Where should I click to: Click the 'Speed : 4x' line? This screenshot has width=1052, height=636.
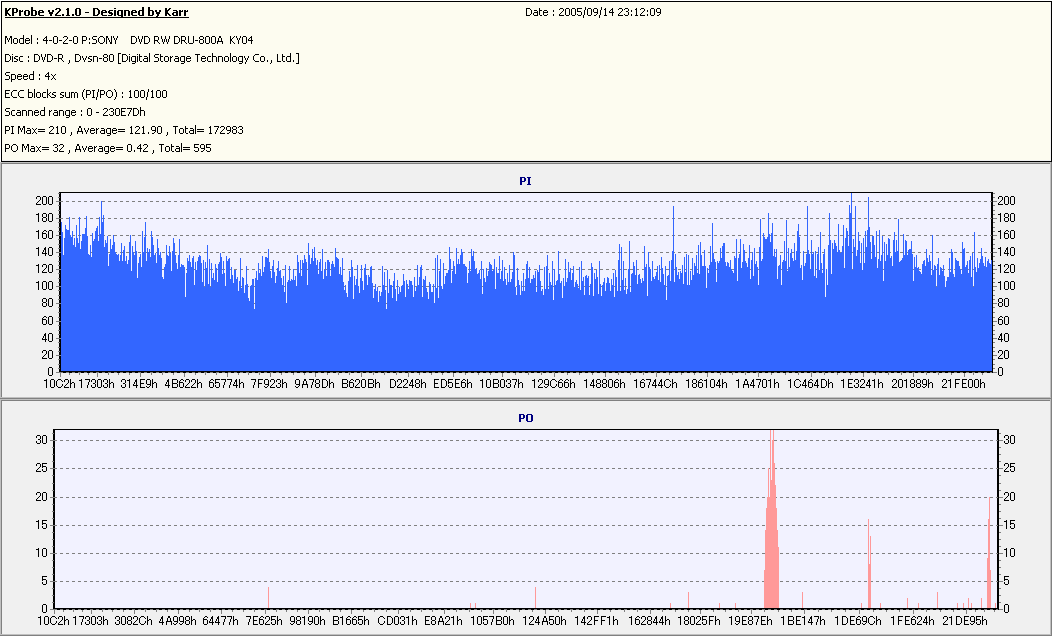[30, 76]
